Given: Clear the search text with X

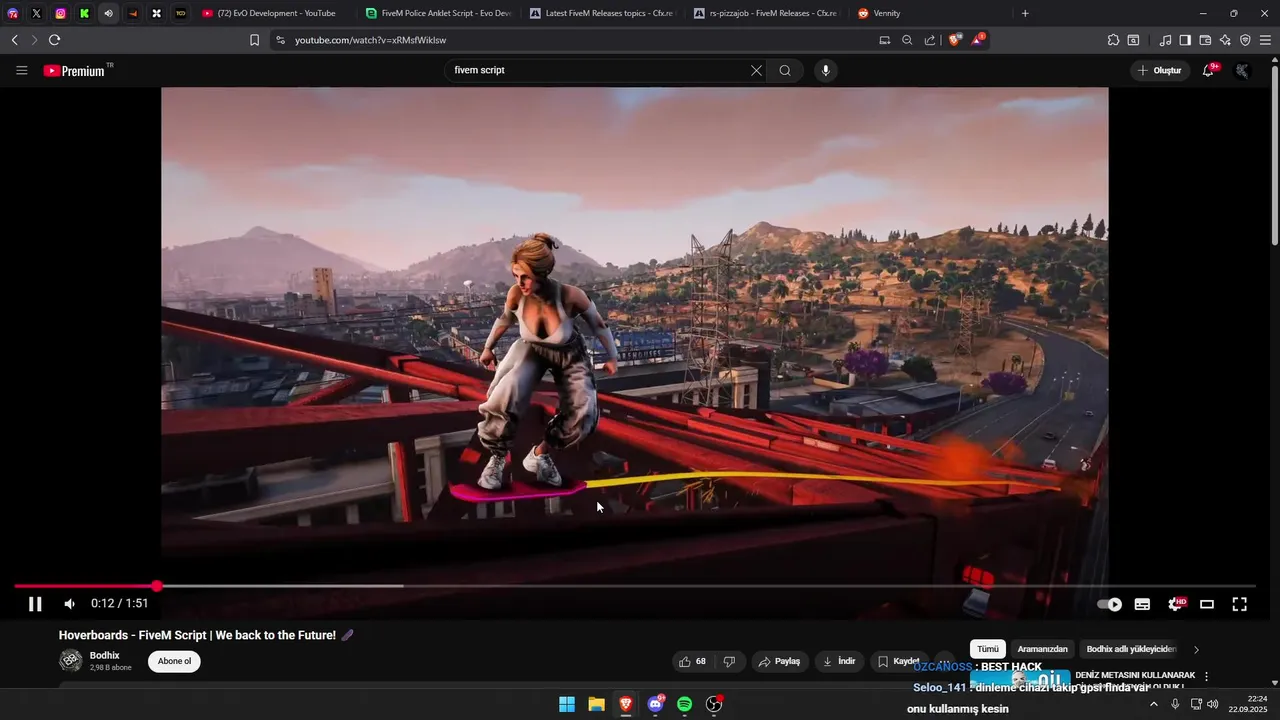Looking at the screenshot, I should point(756,70).
